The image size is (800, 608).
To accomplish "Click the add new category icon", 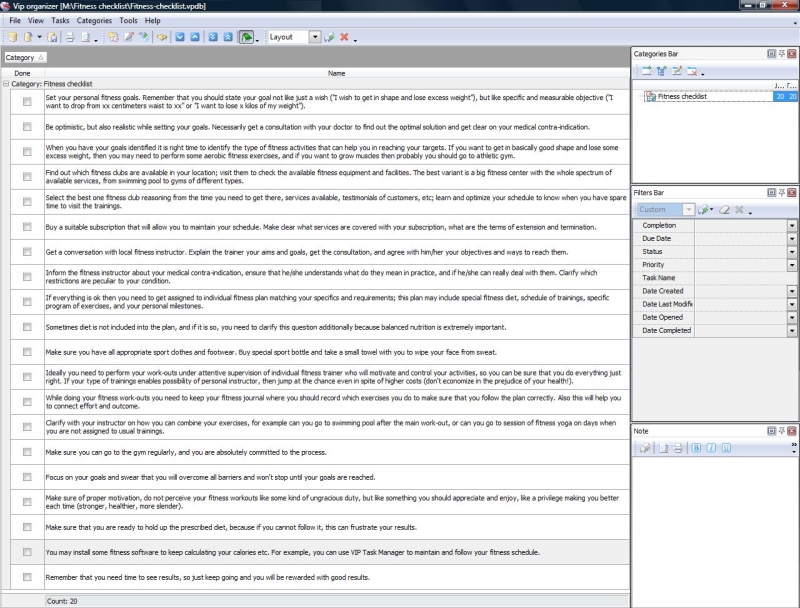I will 646,71.
